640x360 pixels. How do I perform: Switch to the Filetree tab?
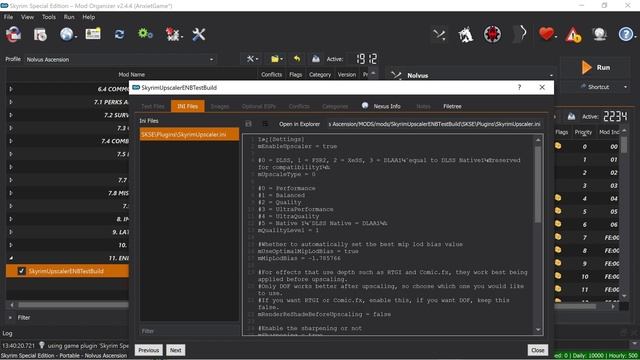point(452,106)
